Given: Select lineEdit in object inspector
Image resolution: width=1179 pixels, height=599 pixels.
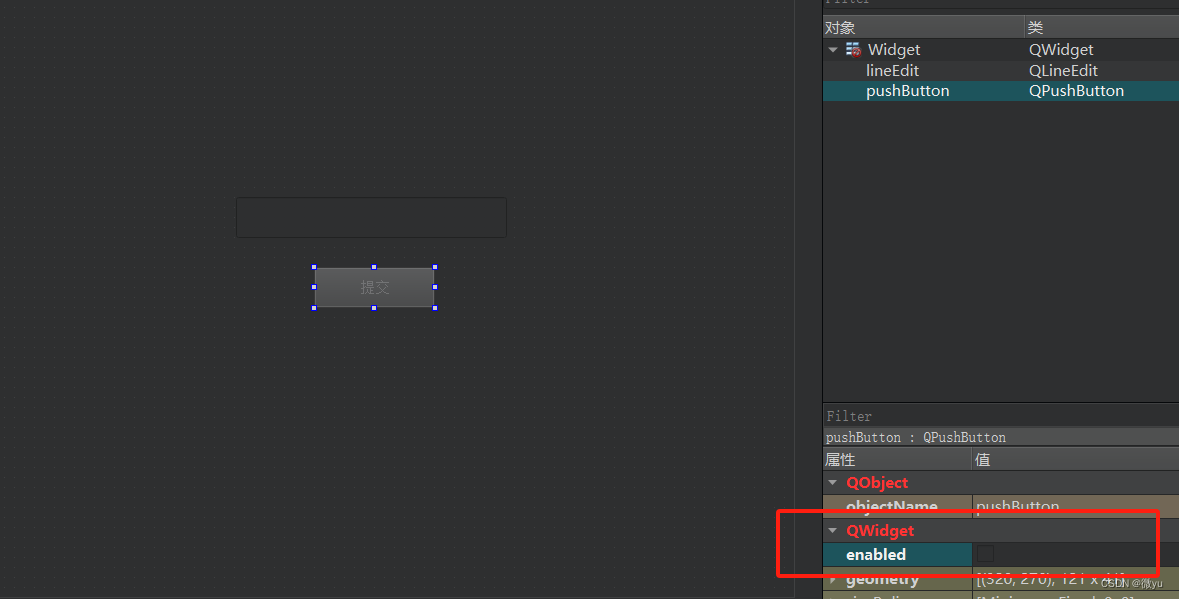Looking at the screenshot, I should click(x=892, y=71).
